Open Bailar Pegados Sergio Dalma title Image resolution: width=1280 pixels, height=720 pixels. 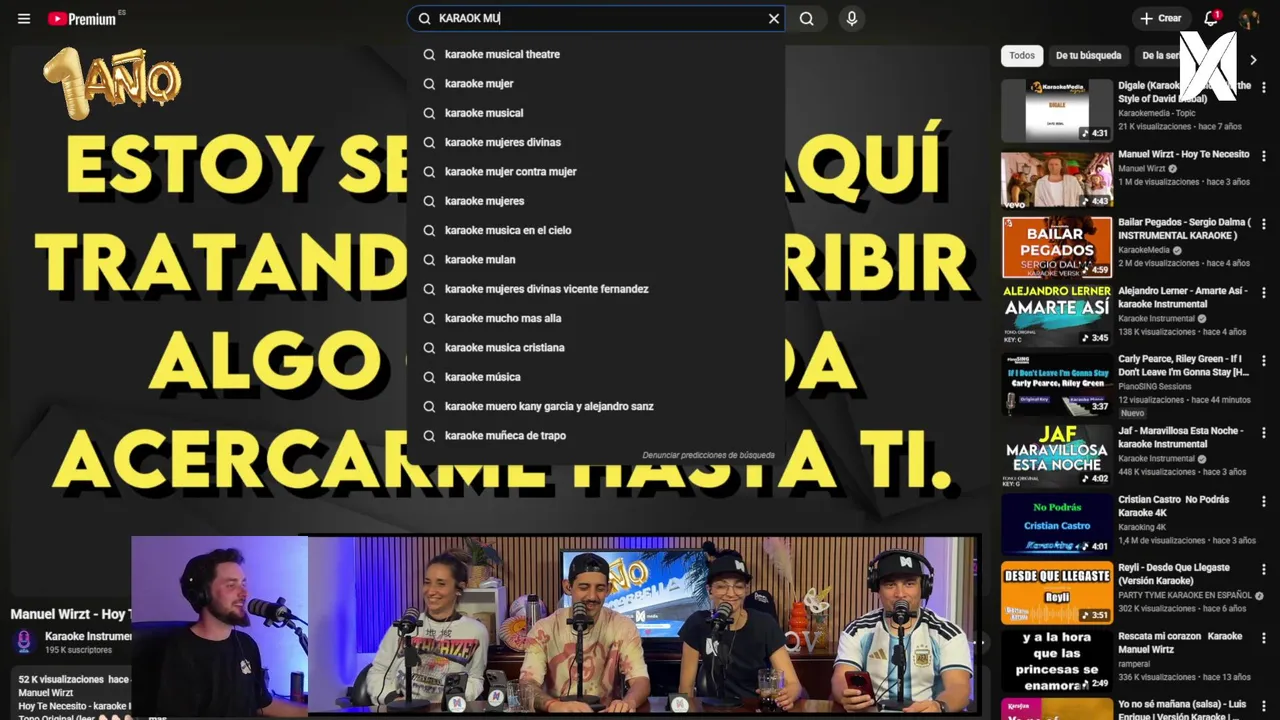point(1184,229)
